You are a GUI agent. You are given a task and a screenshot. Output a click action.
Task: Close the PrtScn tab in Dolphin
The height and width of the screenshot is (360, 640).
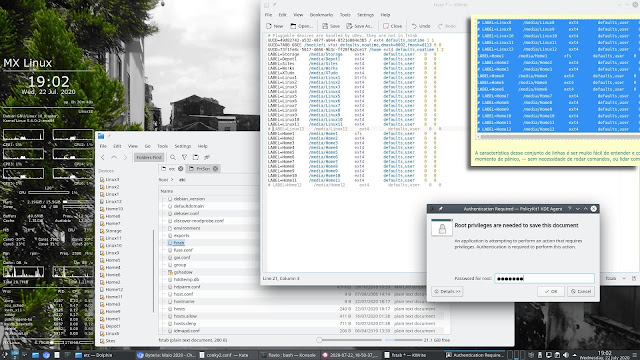point(216,169)
